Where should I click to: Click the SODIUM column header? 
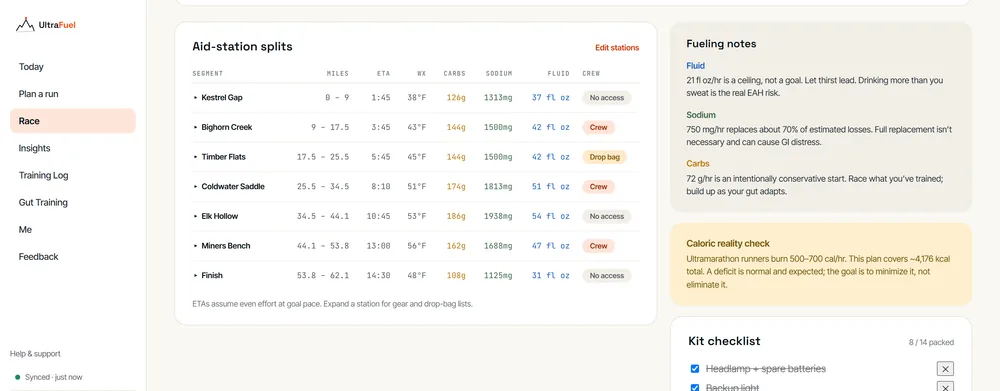498,73
